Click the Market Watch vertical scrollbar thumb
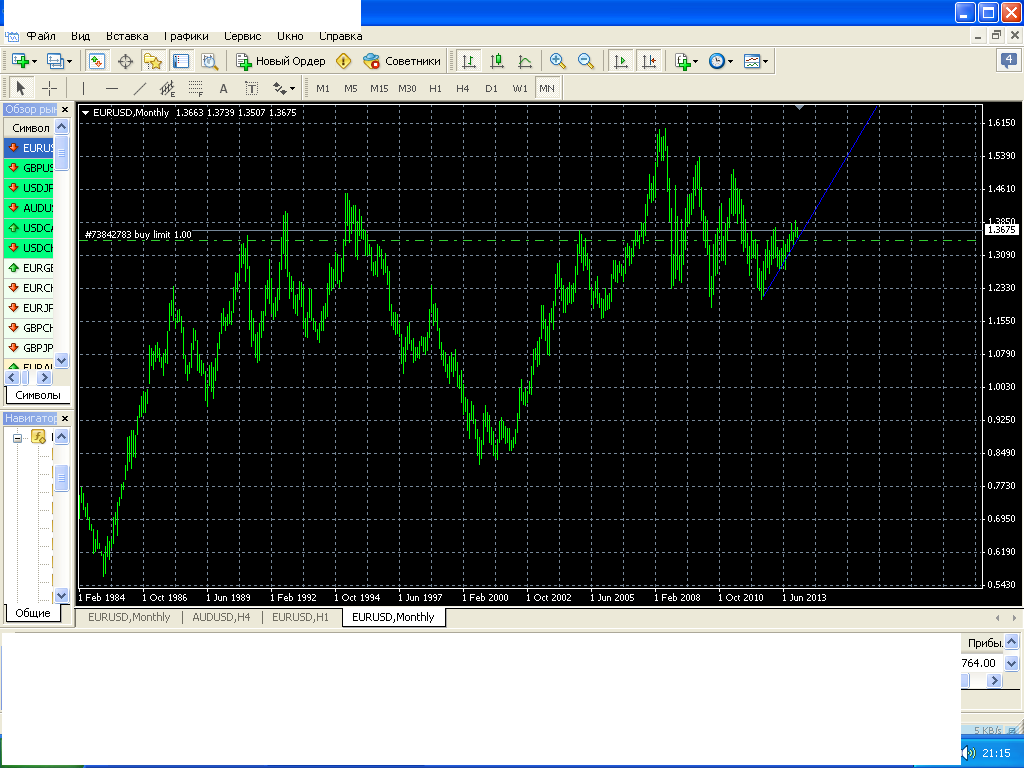The image size is (1024, 768). (61, 152)
